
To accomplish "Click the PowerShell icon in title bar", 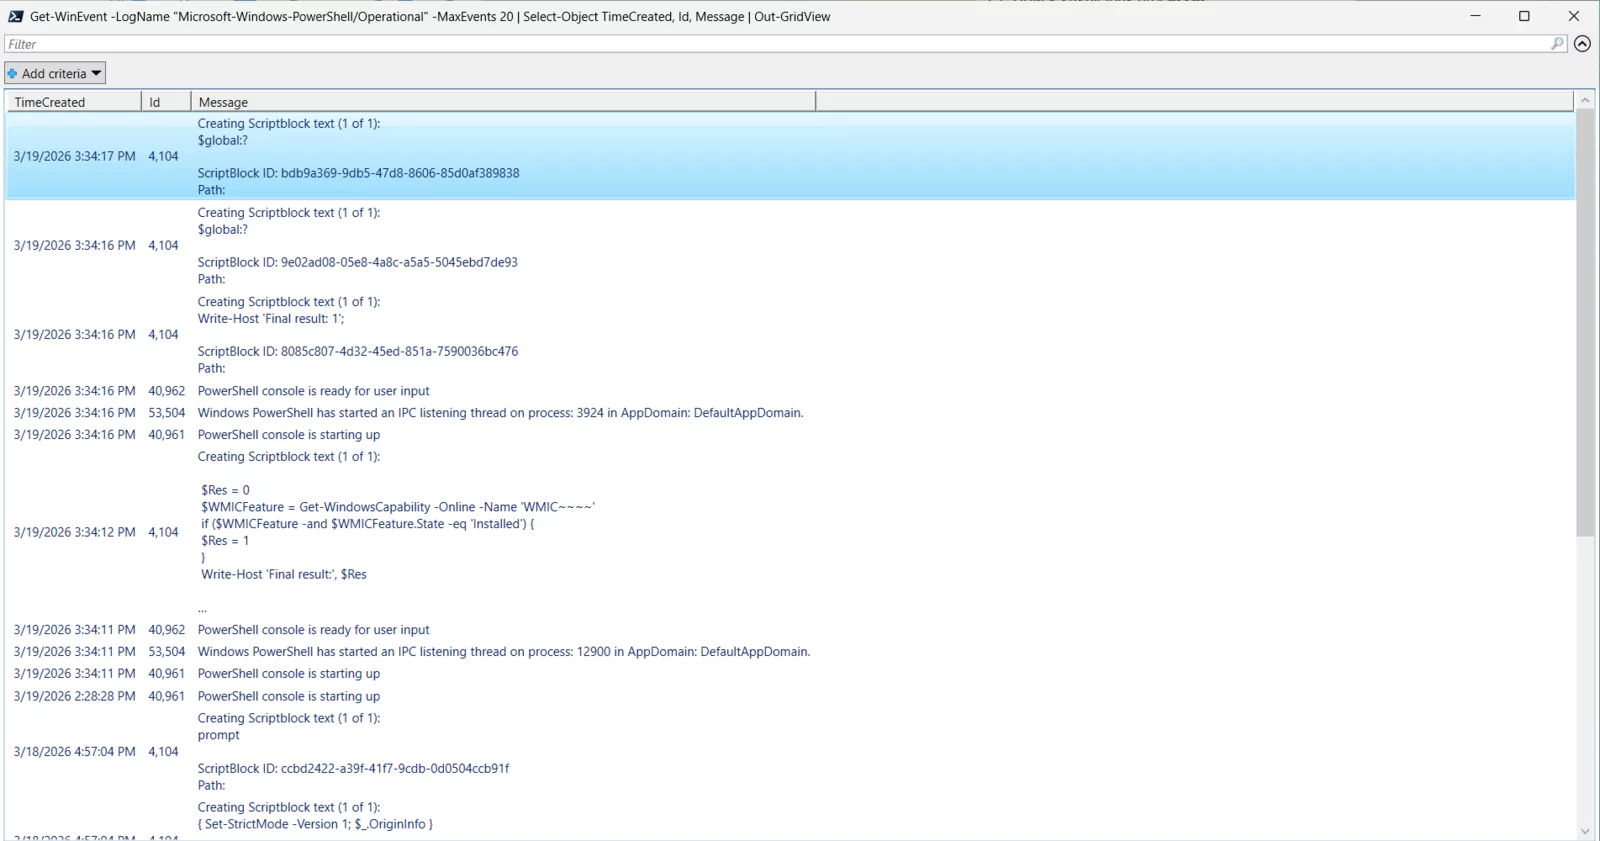I will click(15, 16).
